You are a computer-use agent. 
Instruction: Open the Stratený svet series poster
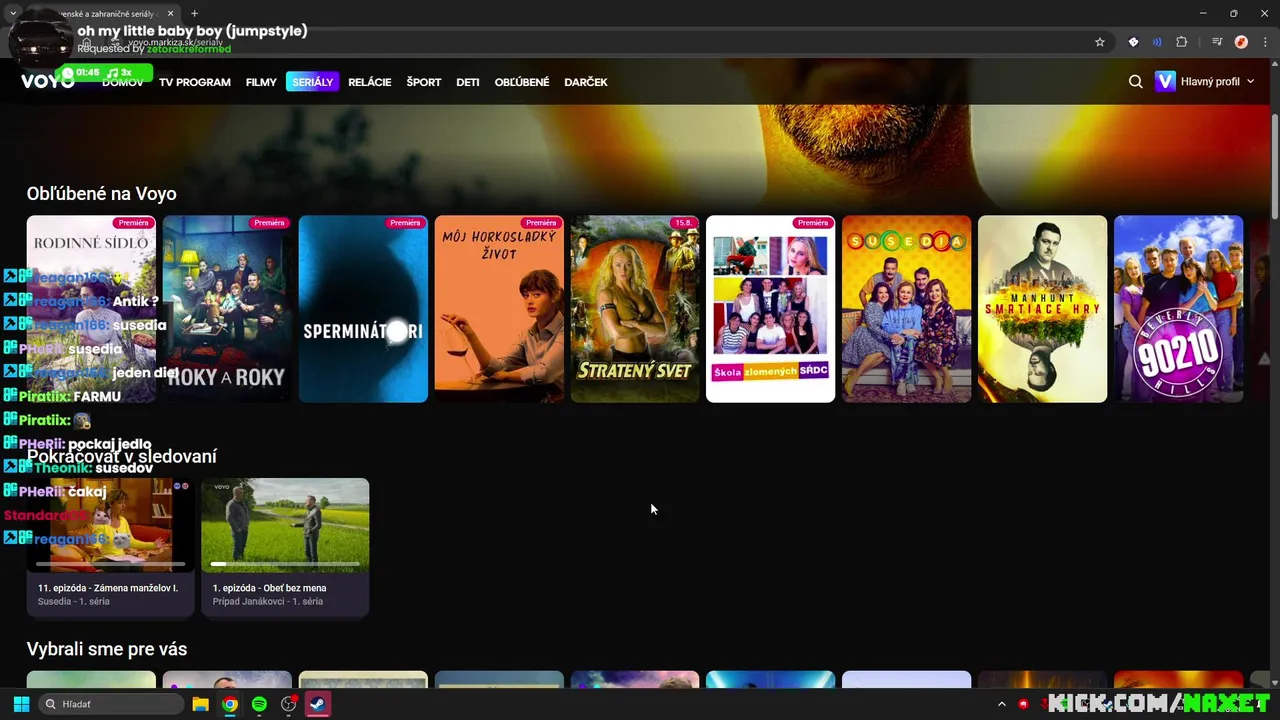coord(635,309)
